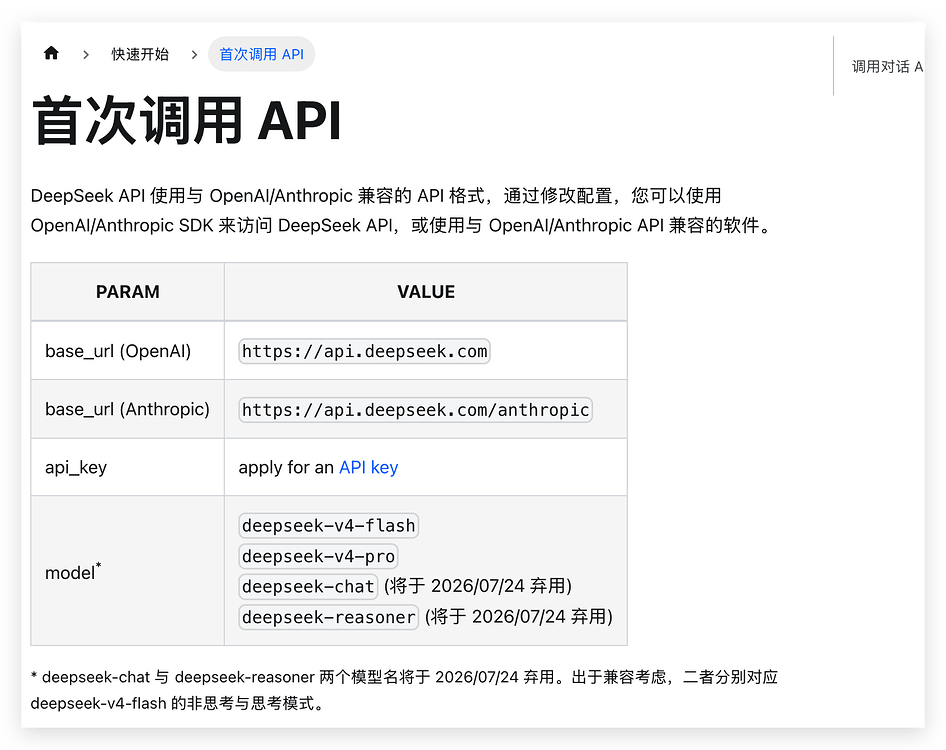The image size is (946, 750).
Task: Click the PARAM column header
Action: point(127,291)
